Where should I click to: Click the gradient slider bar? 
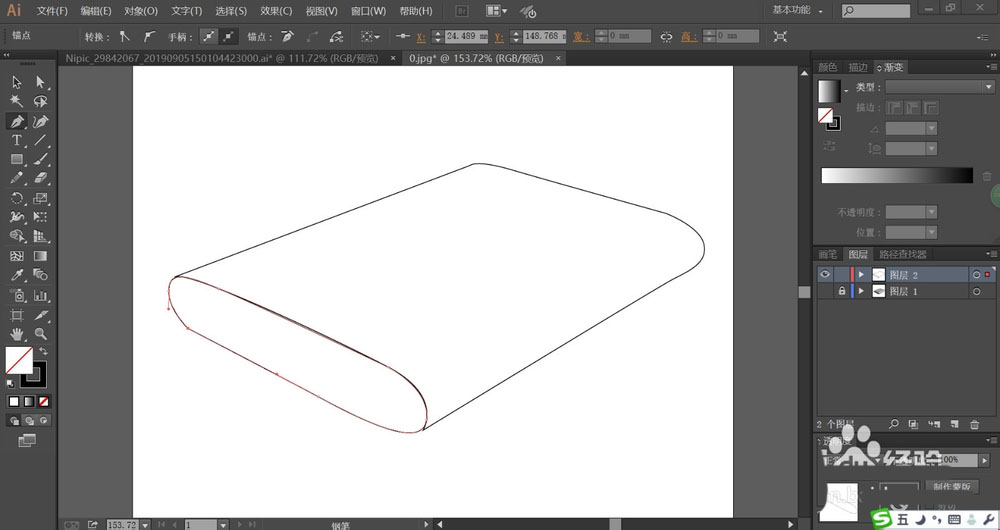[897, 175]
